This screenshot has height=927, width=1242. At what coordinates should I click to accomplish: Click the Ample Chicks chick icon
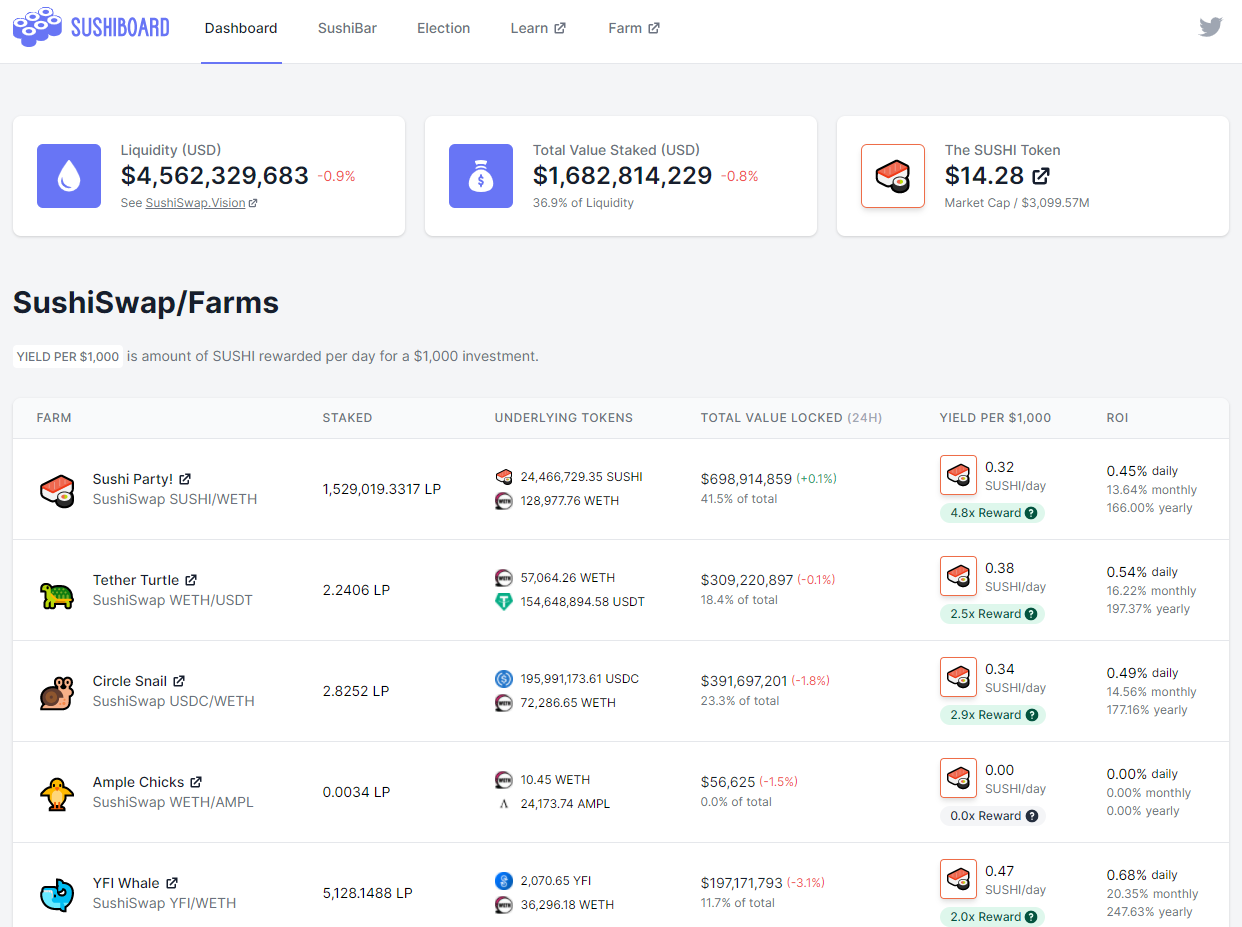click(x=57, y=794)
